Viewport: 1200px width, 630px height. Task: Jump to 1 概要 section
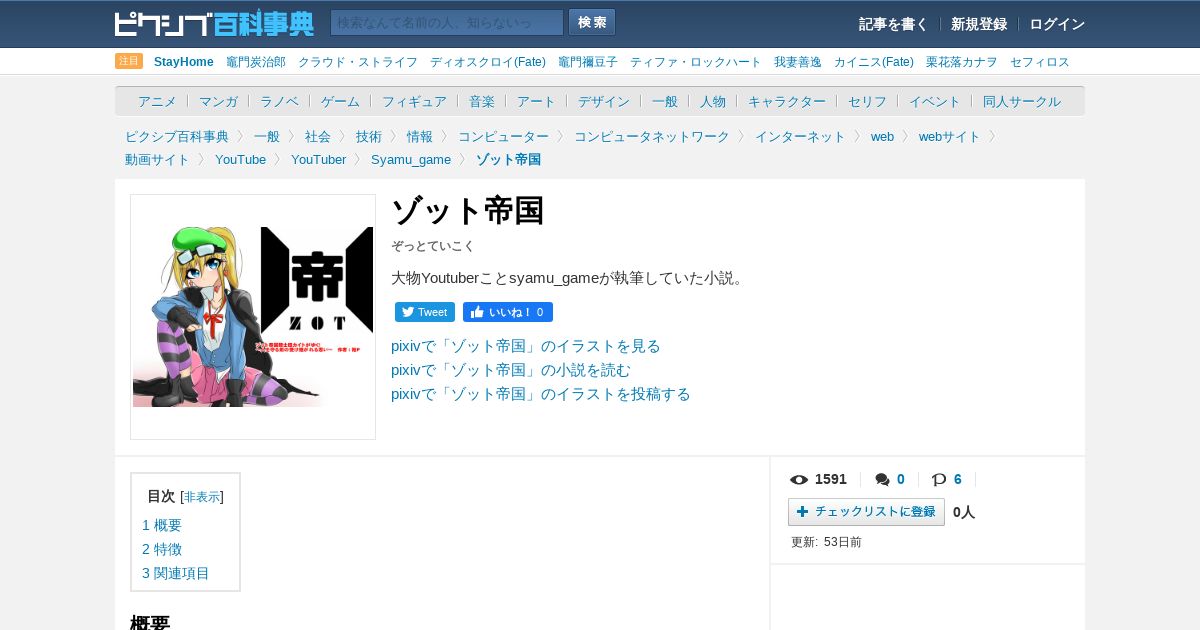pos(162,525)
